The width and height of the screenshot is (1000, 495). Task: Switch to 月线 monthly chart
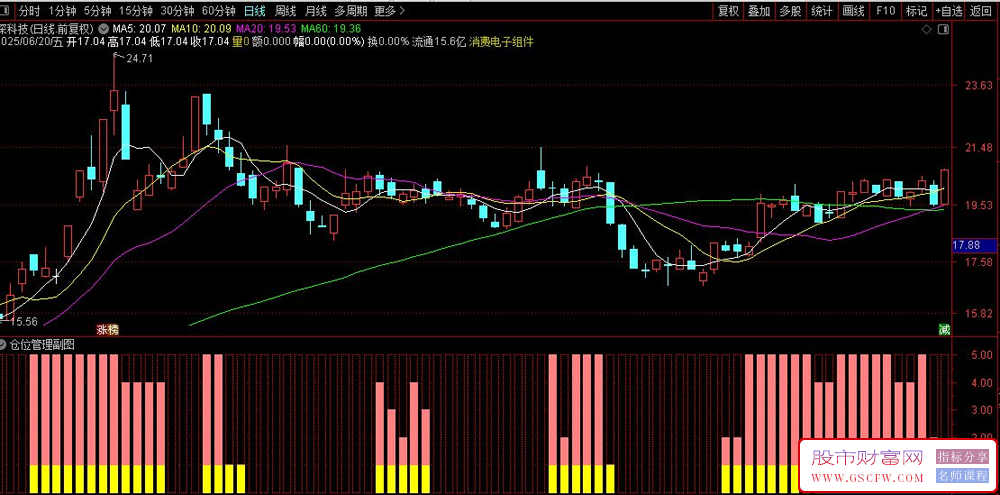pyautogui.click(x=315, y=11)
